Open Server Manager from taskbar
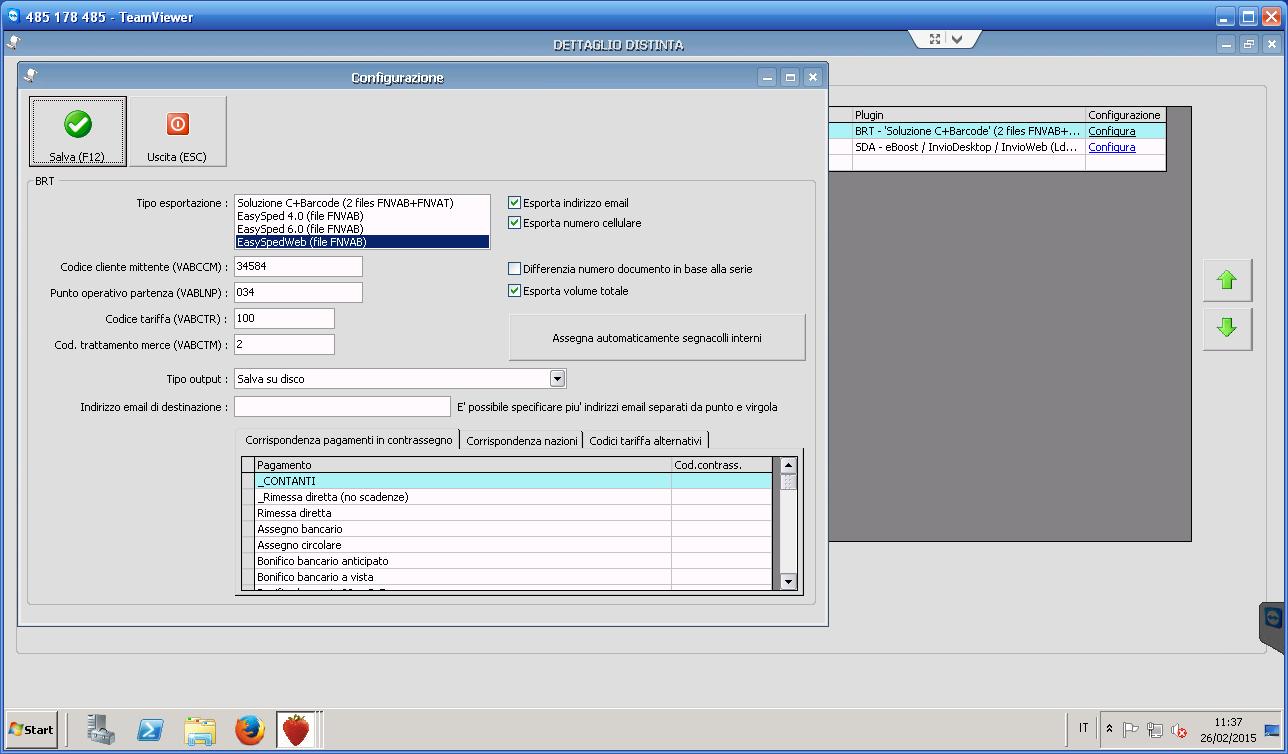The height and width of the screenshot is (754, 1288). click(101, 730)
